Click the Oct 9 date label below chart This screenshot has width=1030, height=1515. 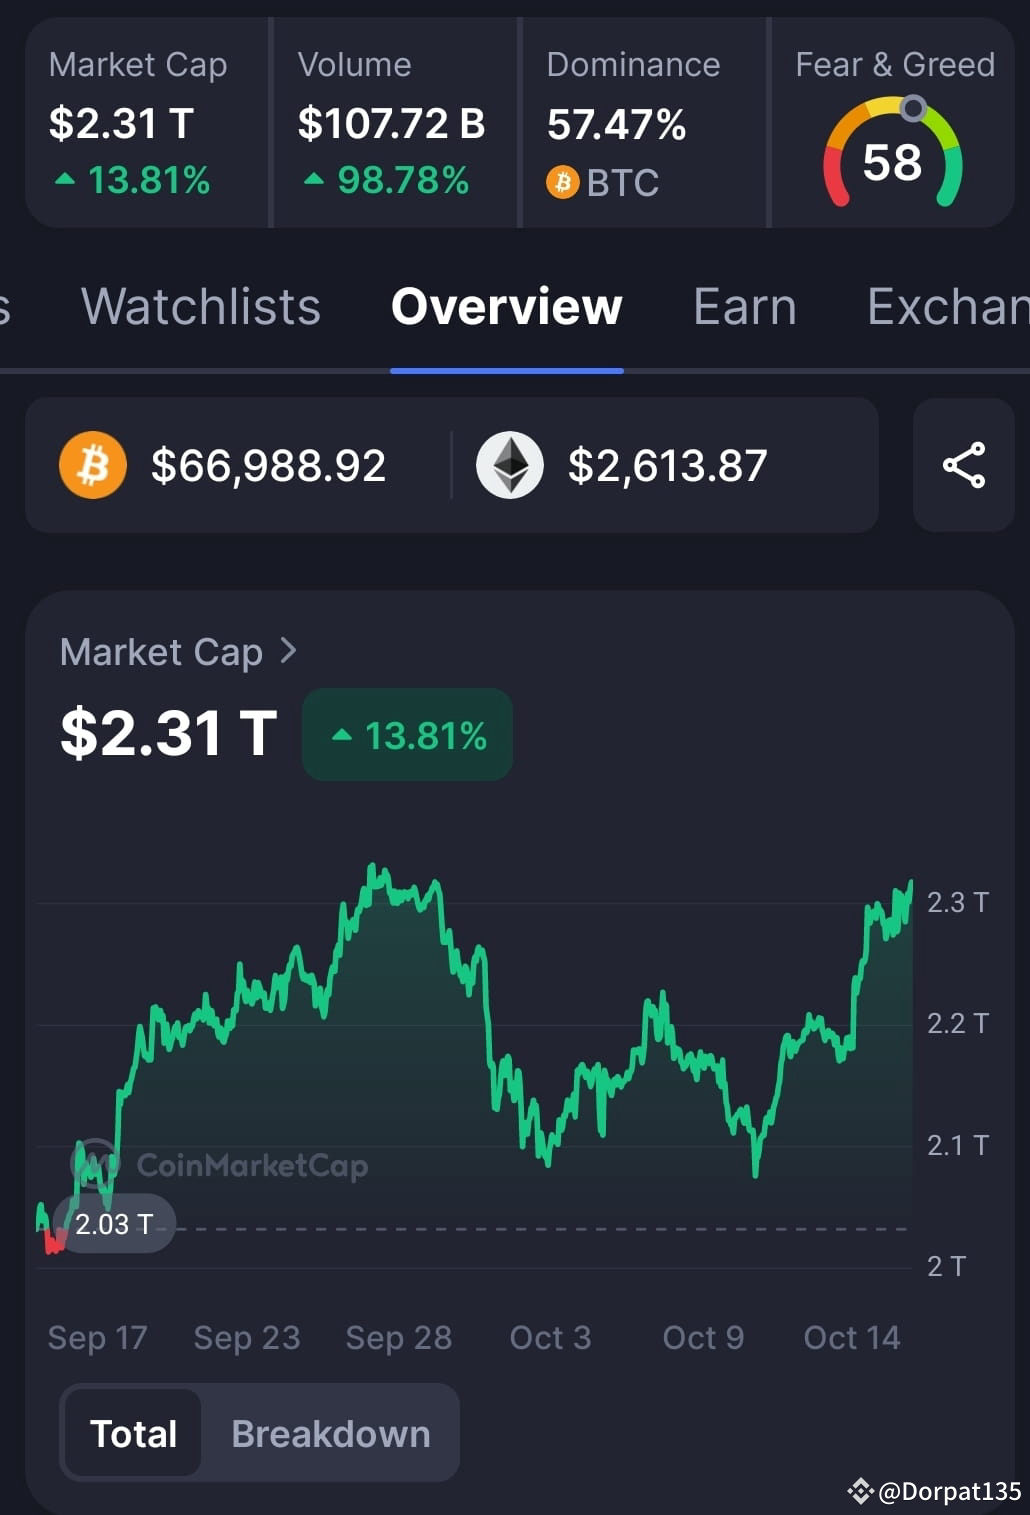tap(702, 1337)
